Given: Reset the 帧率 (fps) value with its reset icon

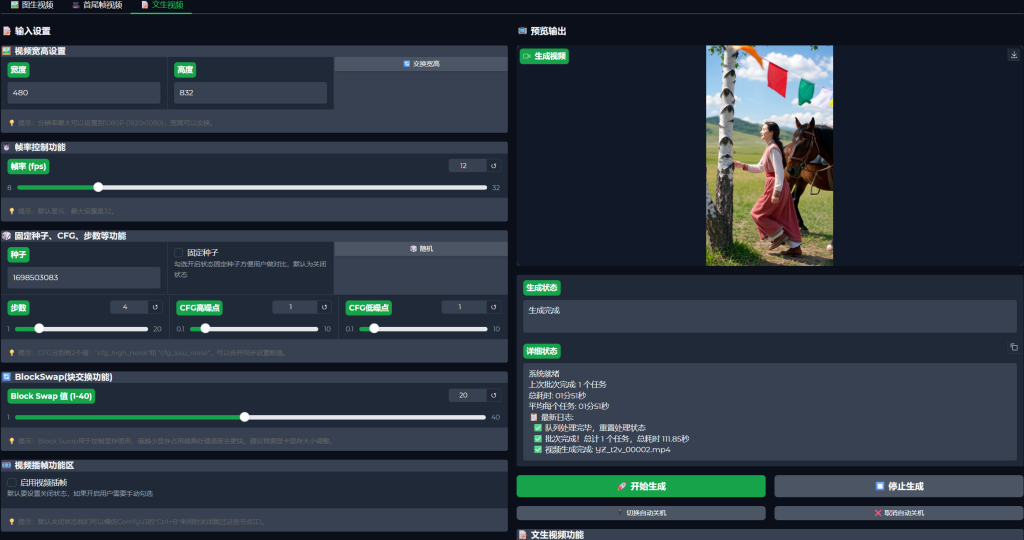Looking at the screenshot, I should [493, 166].
